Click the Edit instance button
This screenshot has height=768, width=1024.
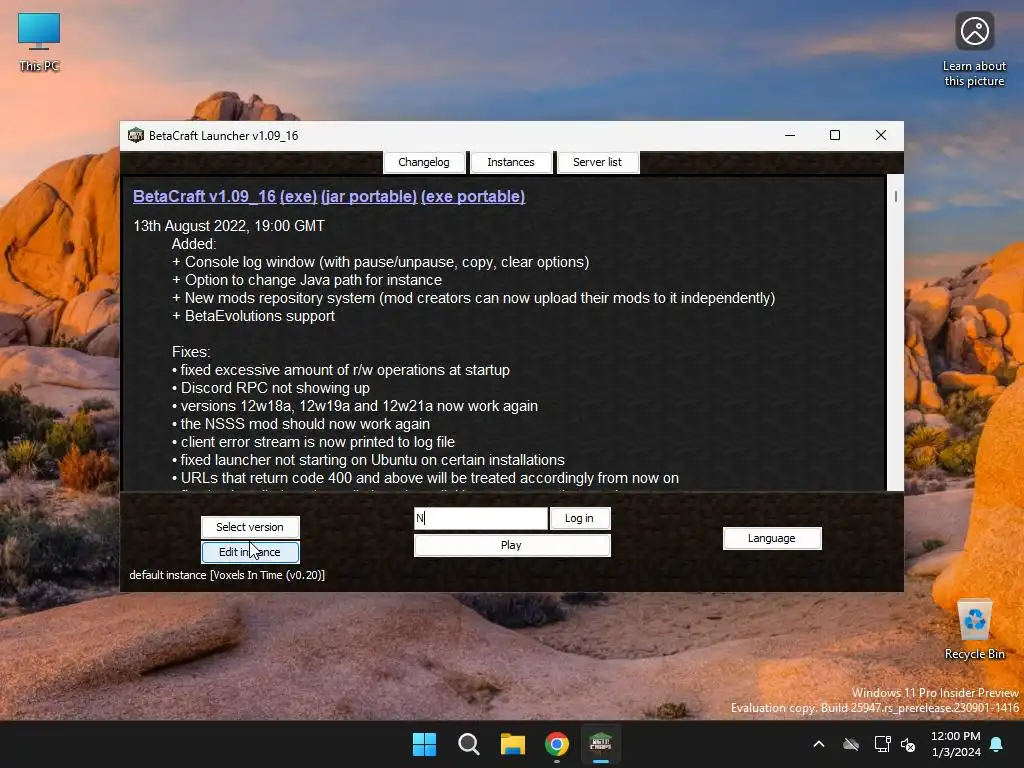click(250, 552)
